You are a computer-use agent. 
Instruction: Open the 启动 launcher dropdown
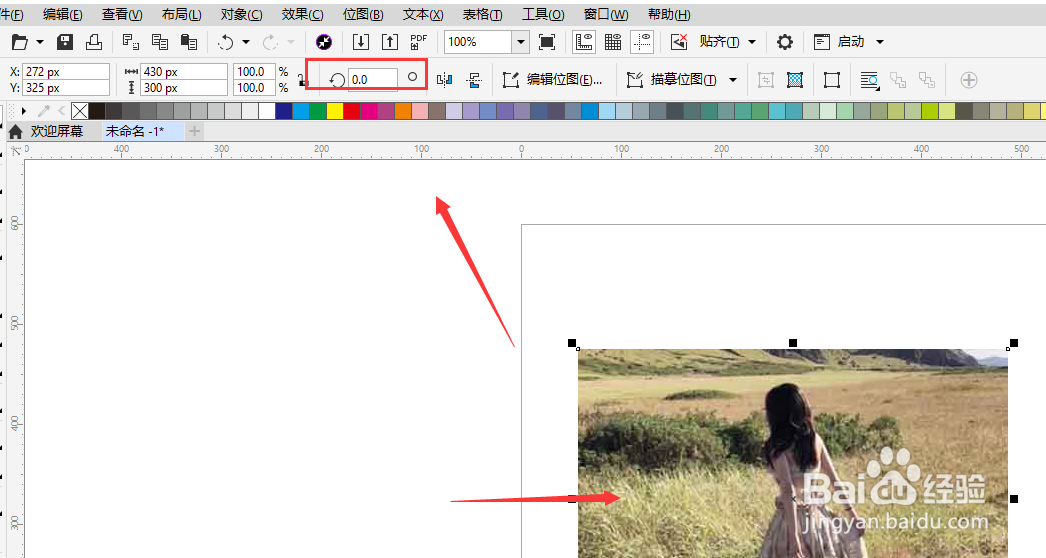point(879,42)
